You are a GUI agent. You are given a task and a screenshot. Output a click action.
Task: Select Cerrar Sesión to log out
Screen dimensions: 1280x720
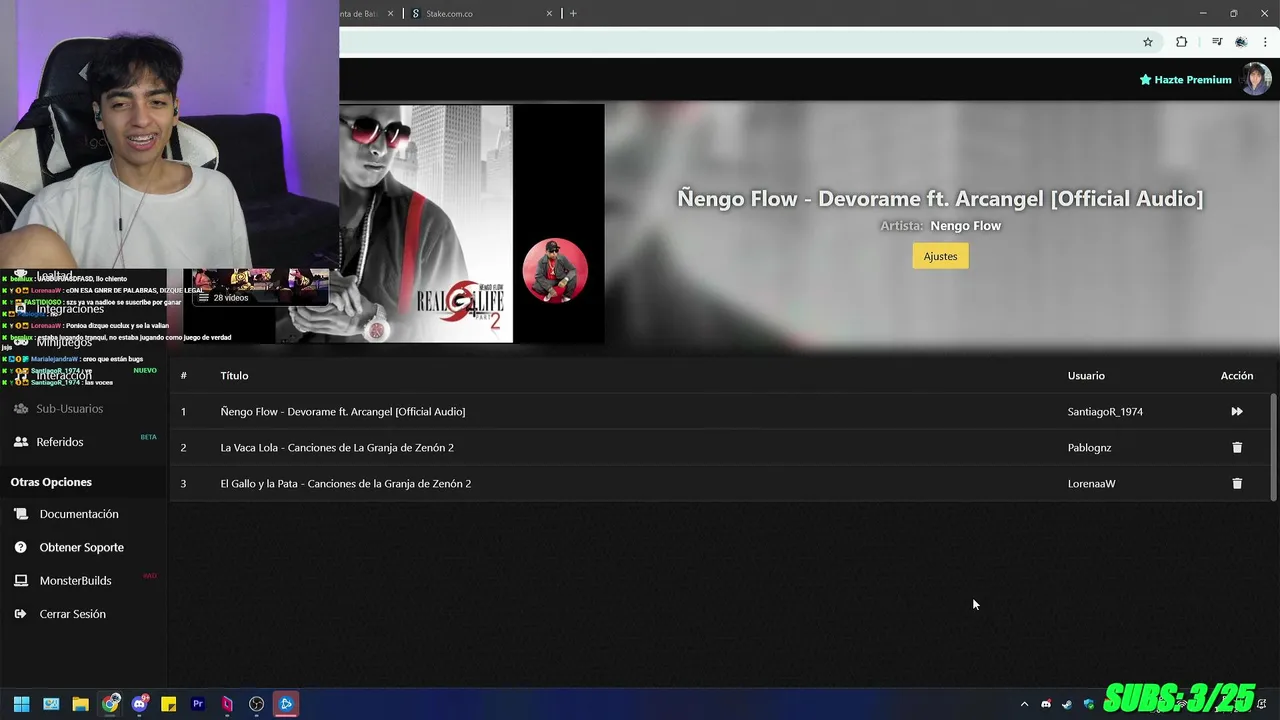tap(72, 614)
